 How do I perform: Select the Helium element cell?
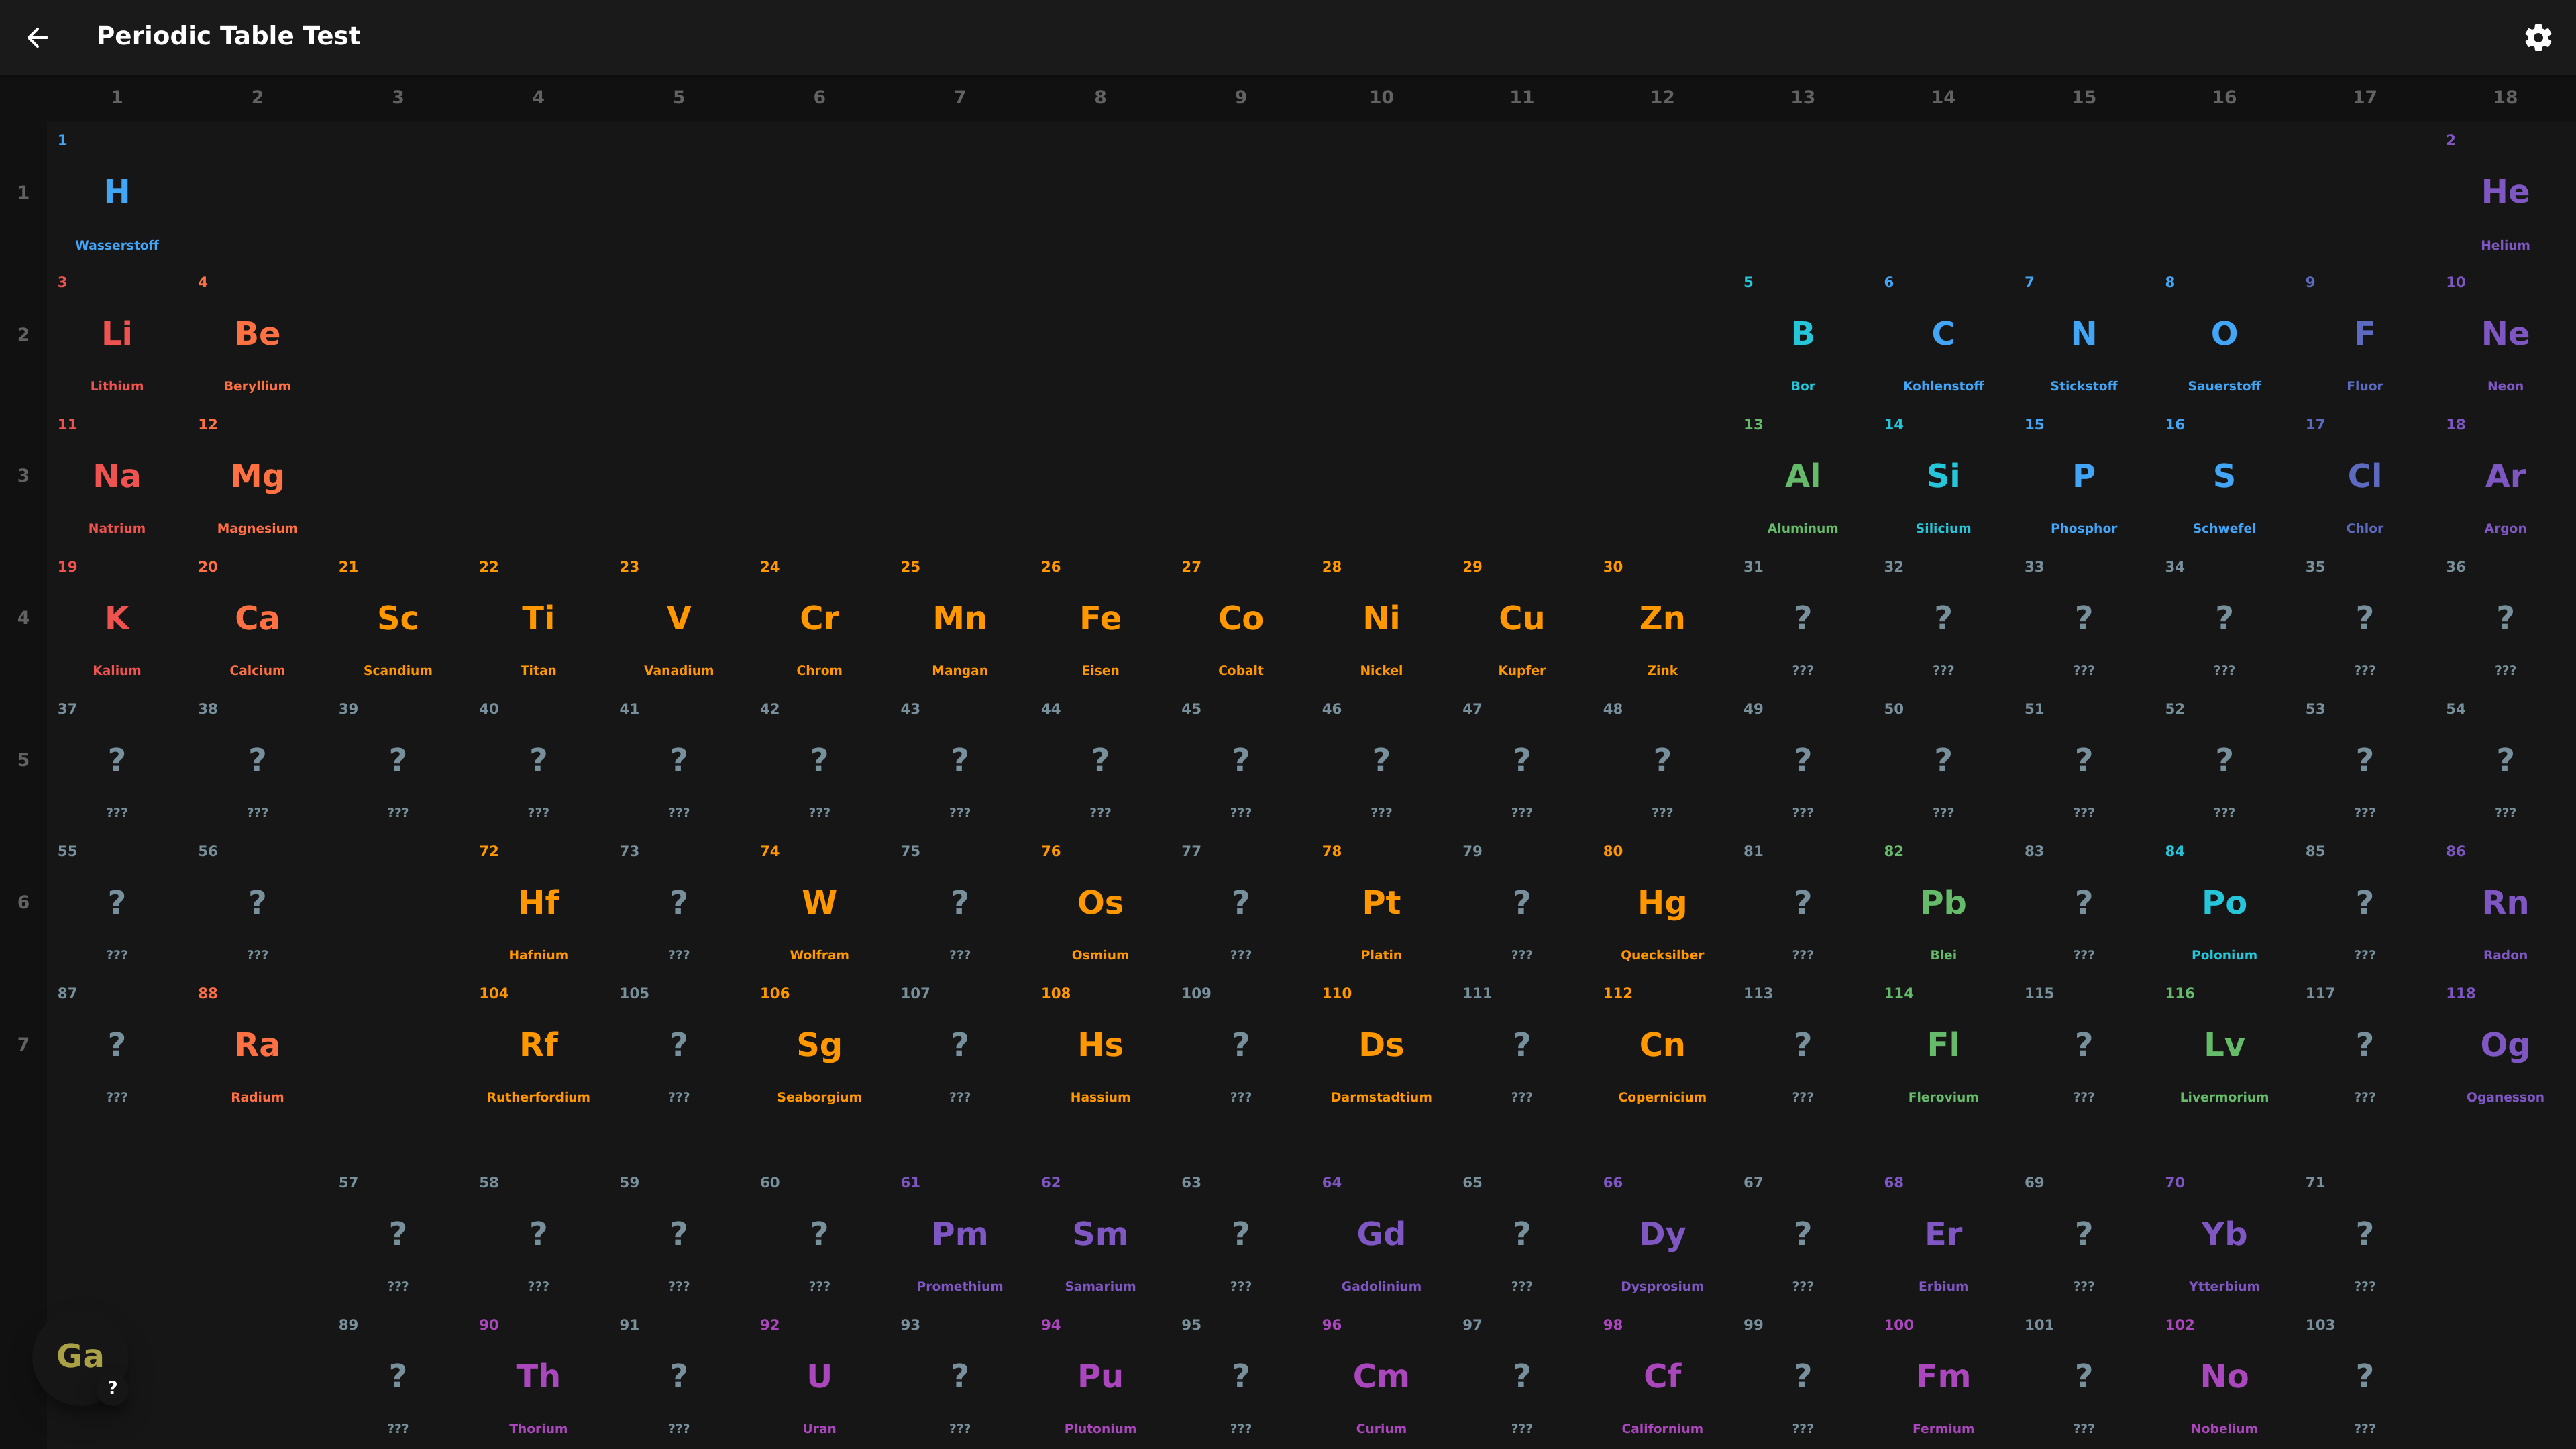point(2505,193)
